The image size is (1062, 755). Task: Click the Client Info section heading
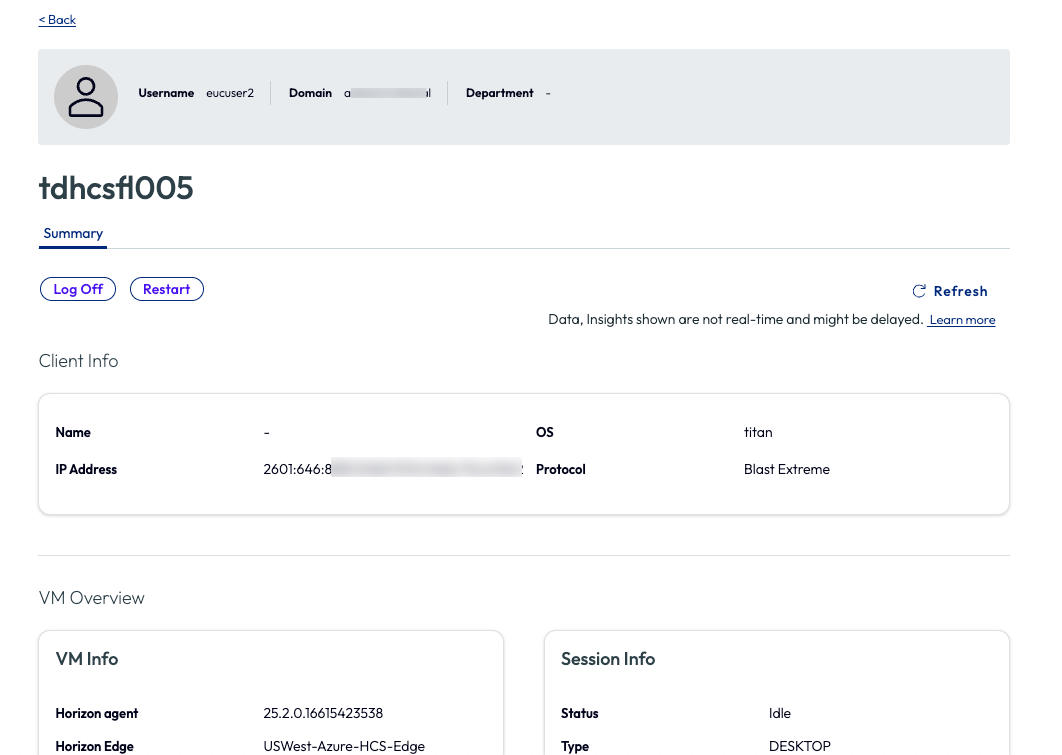(78, 361)
